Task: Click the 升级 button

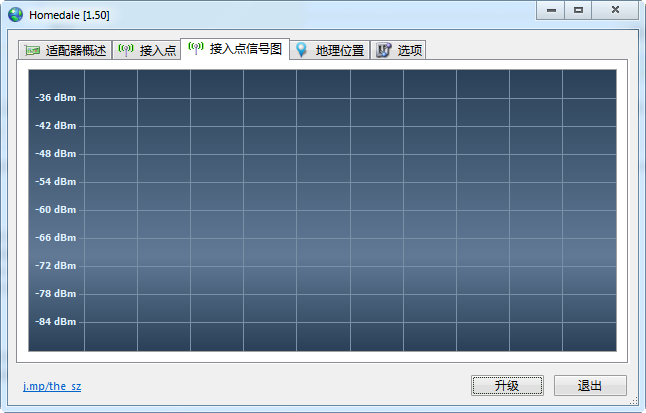Action: [x=507, y=386]
